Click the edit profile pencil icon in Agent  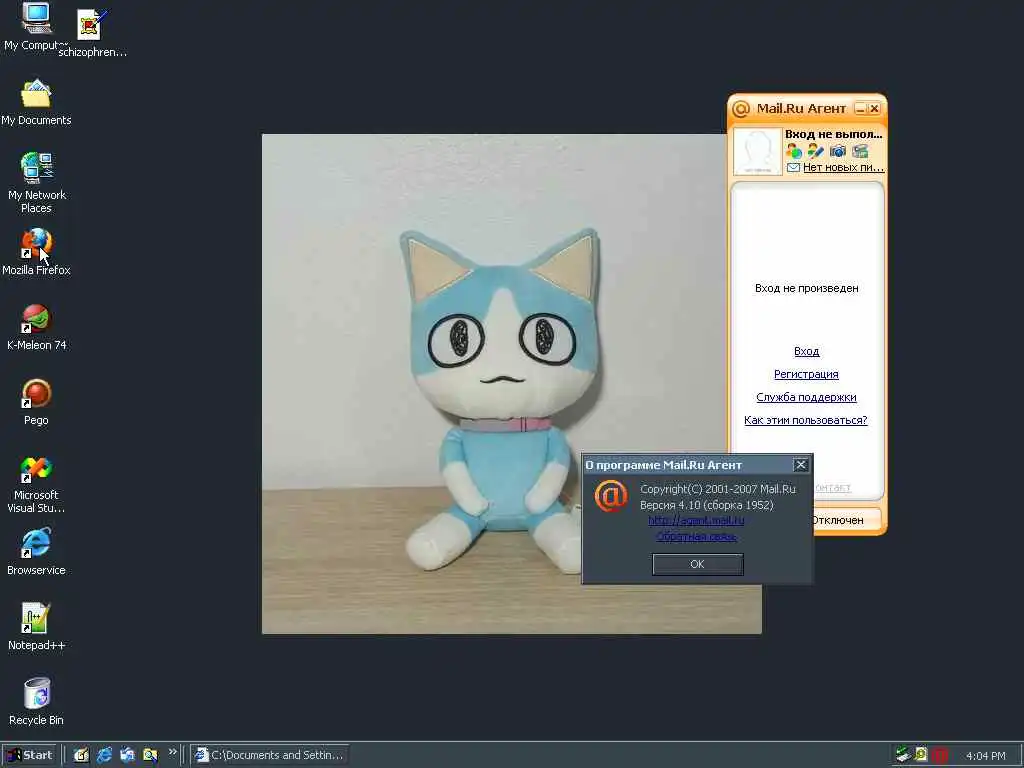coord(816,151)
